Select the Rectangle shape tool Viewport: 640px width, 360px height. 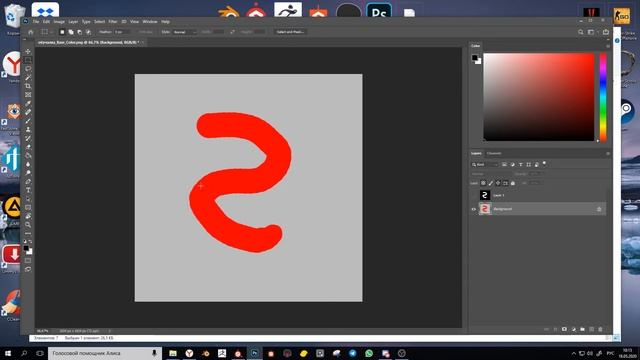pos(28,207)
